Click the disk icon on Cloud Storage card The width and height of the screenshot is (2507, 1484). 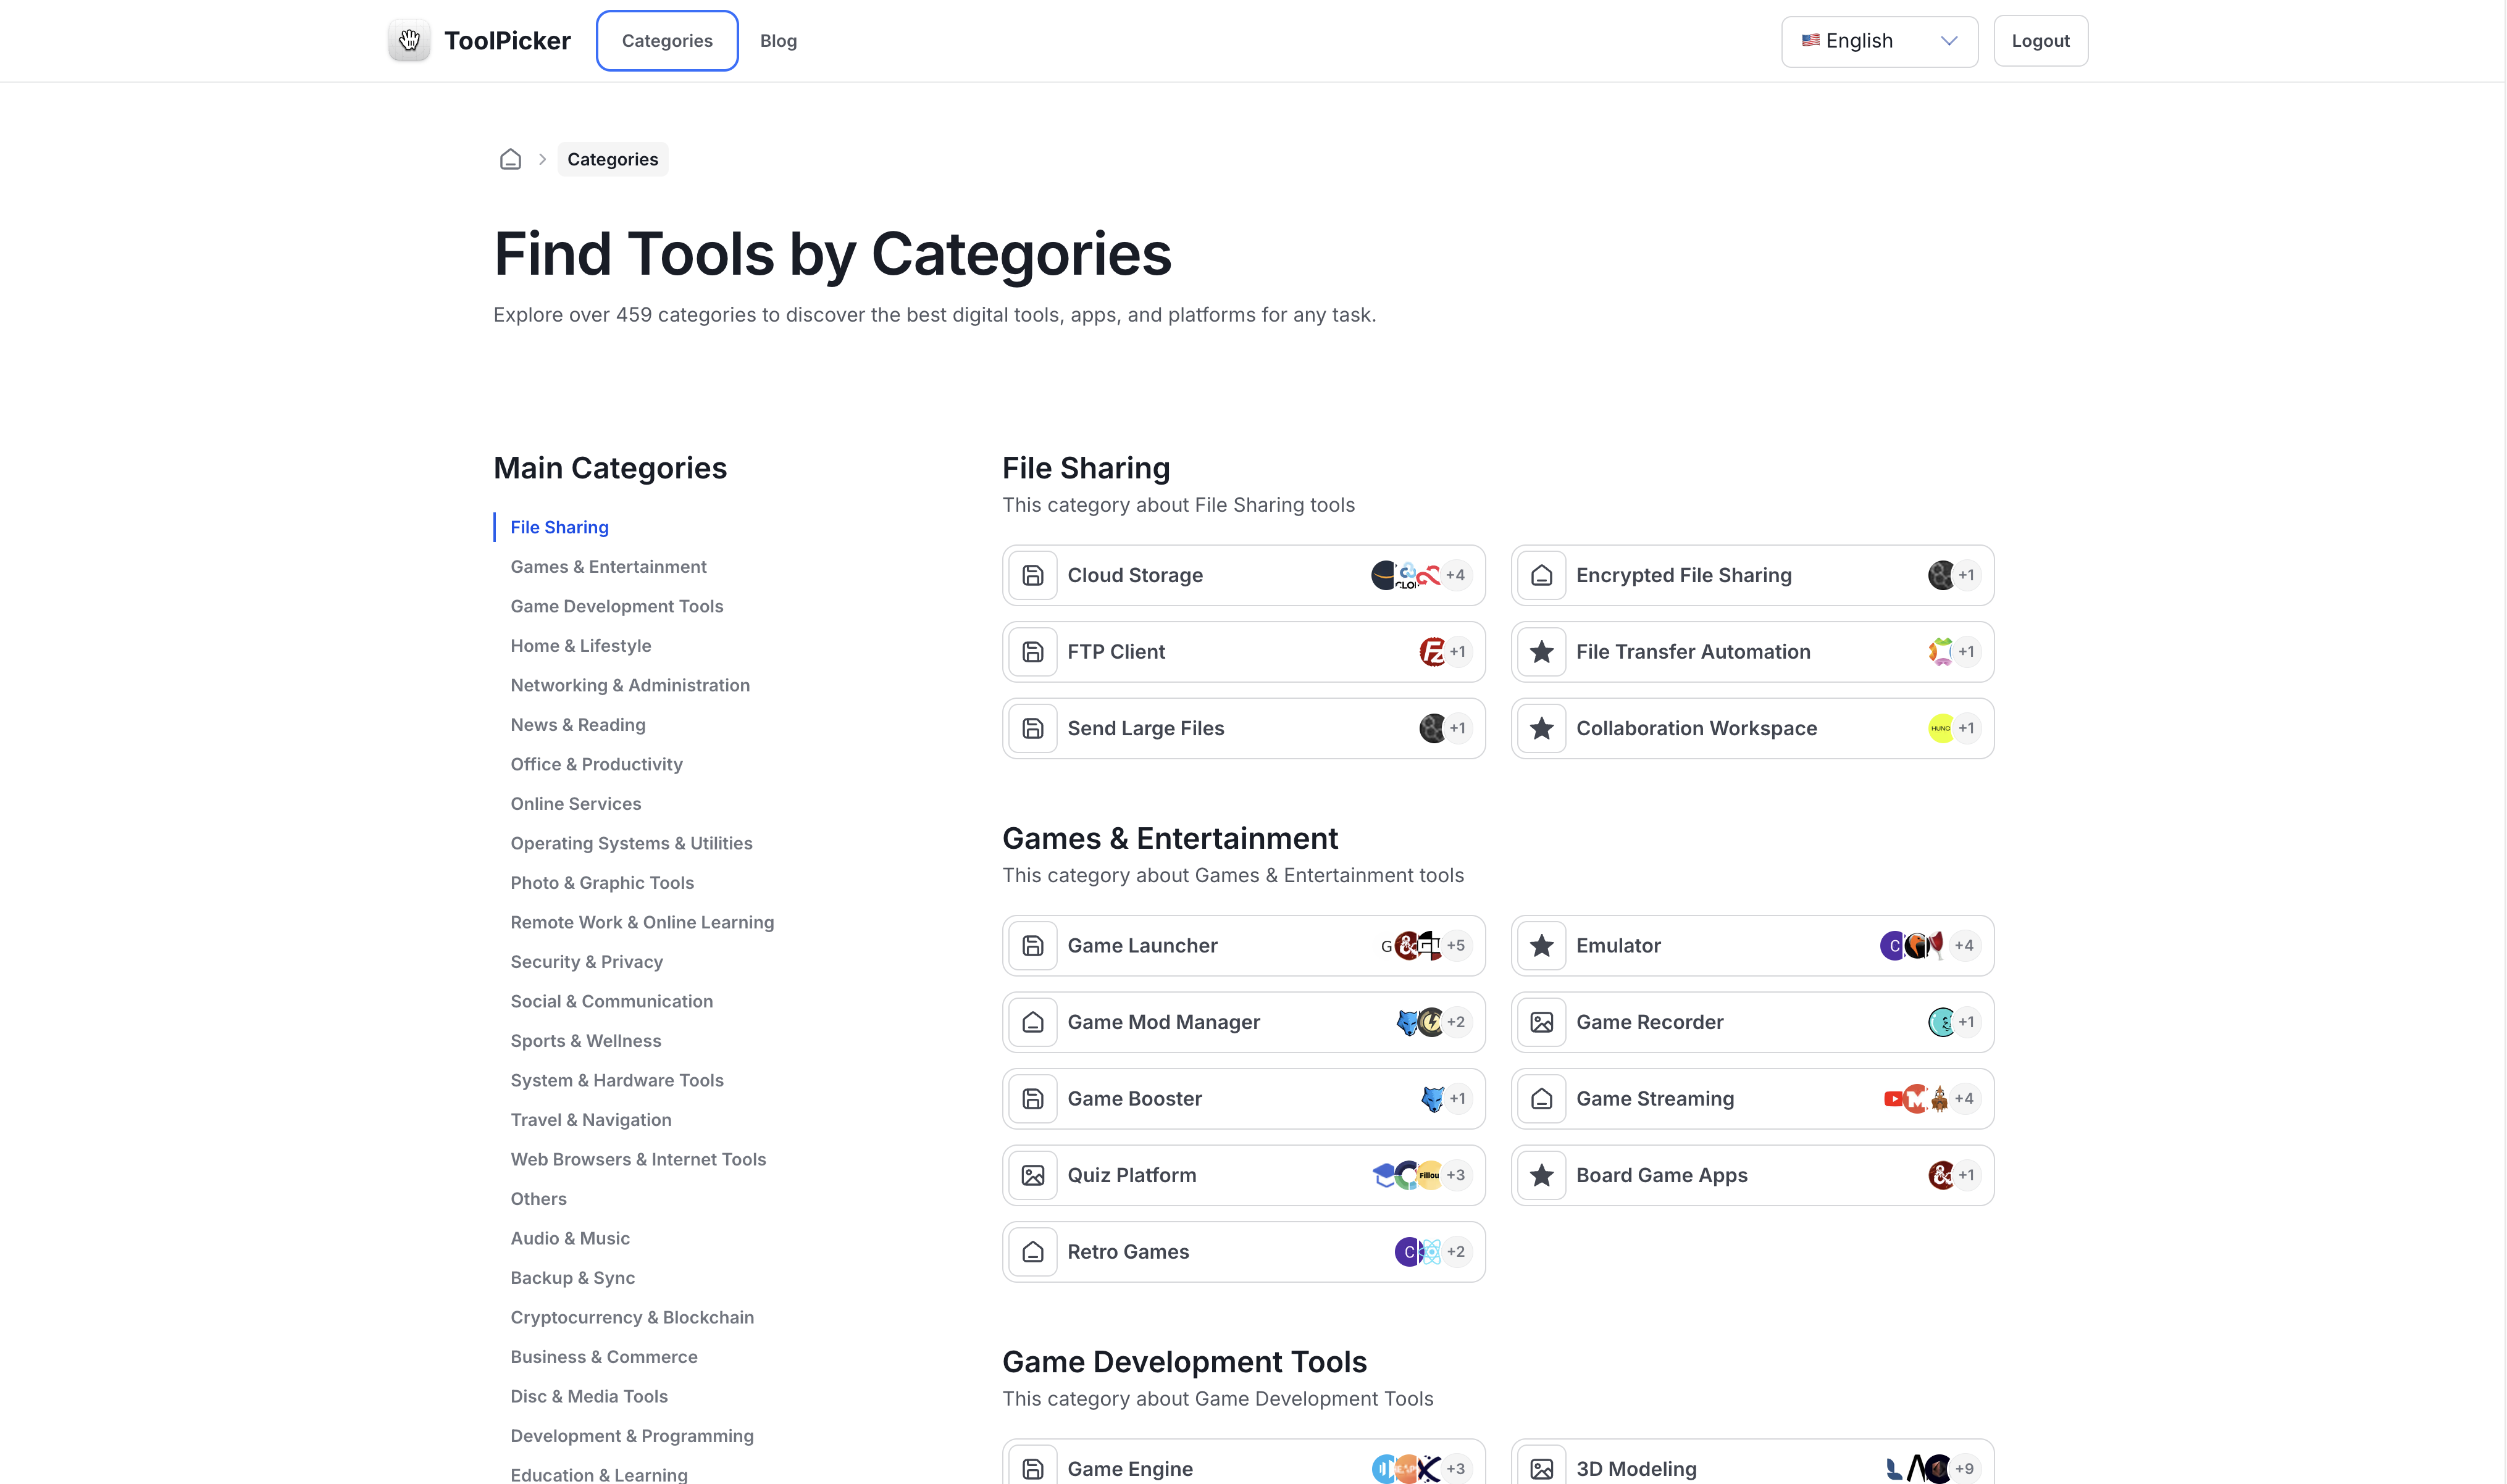[1033, 575]
